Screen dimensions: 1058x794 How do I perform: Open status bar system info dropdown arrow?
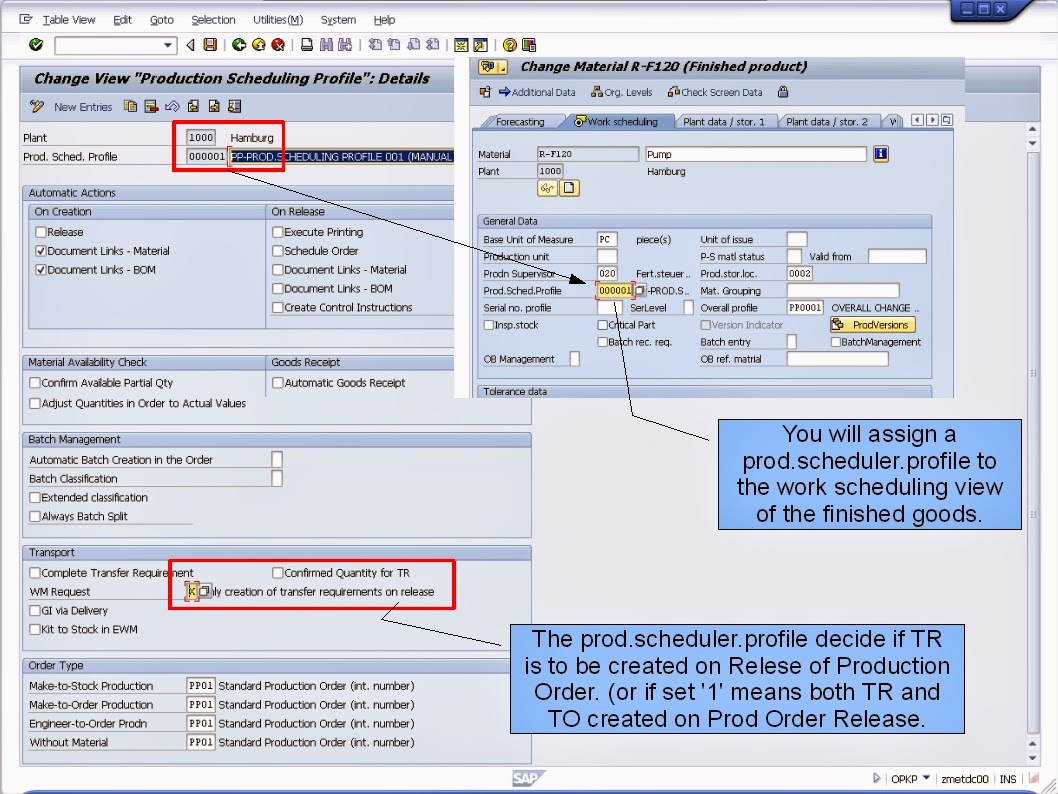tap(926, 778)
